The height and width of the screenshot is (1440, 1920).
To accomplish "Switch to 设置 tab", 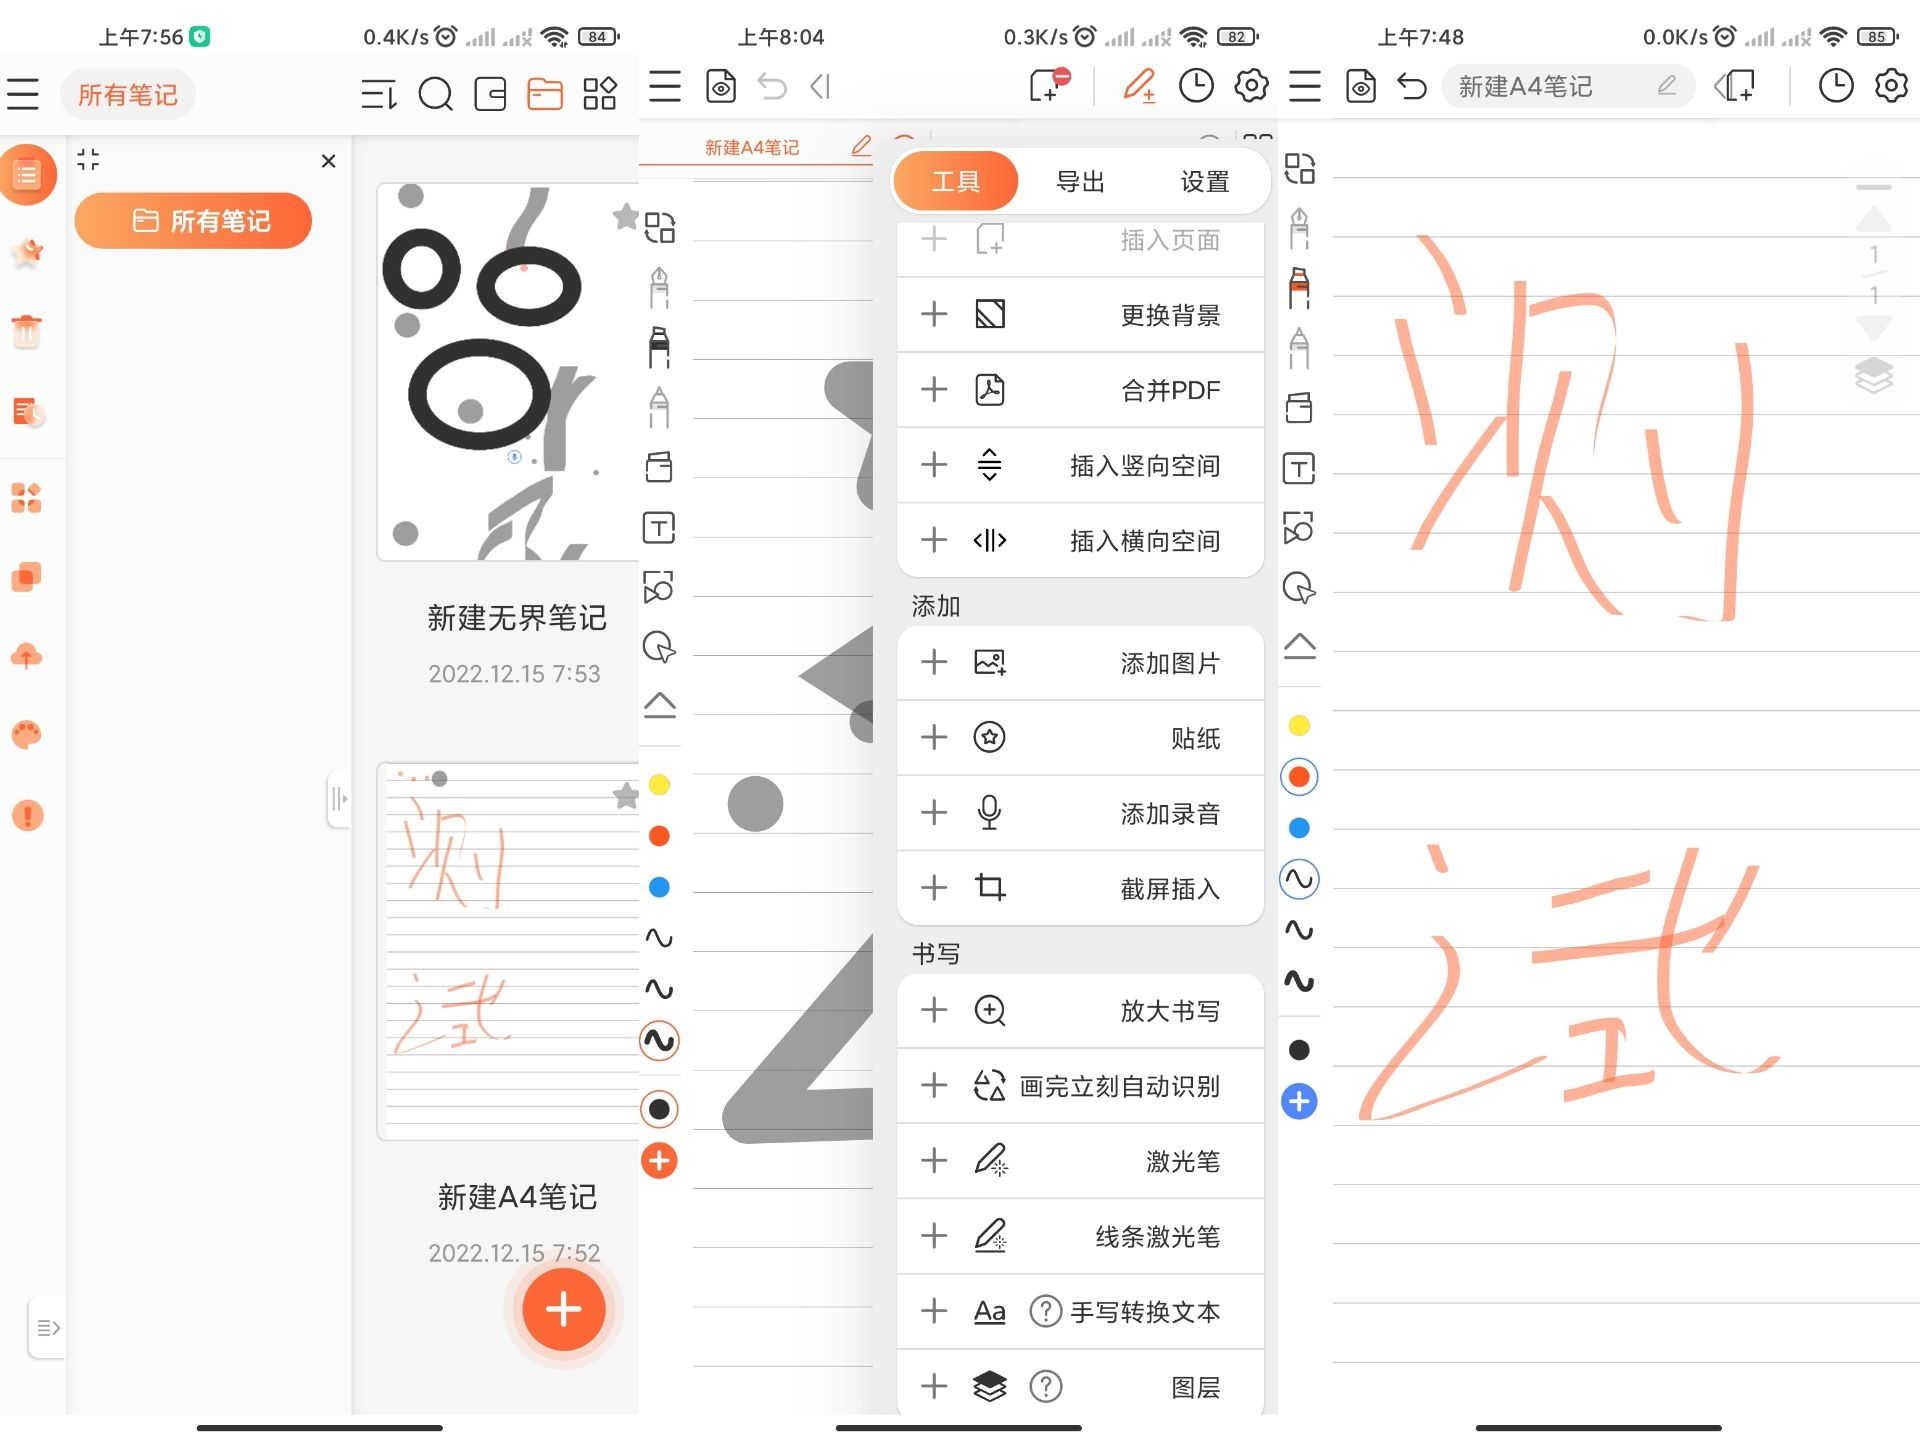I will pyautogui.click(x=1204, y=182).
